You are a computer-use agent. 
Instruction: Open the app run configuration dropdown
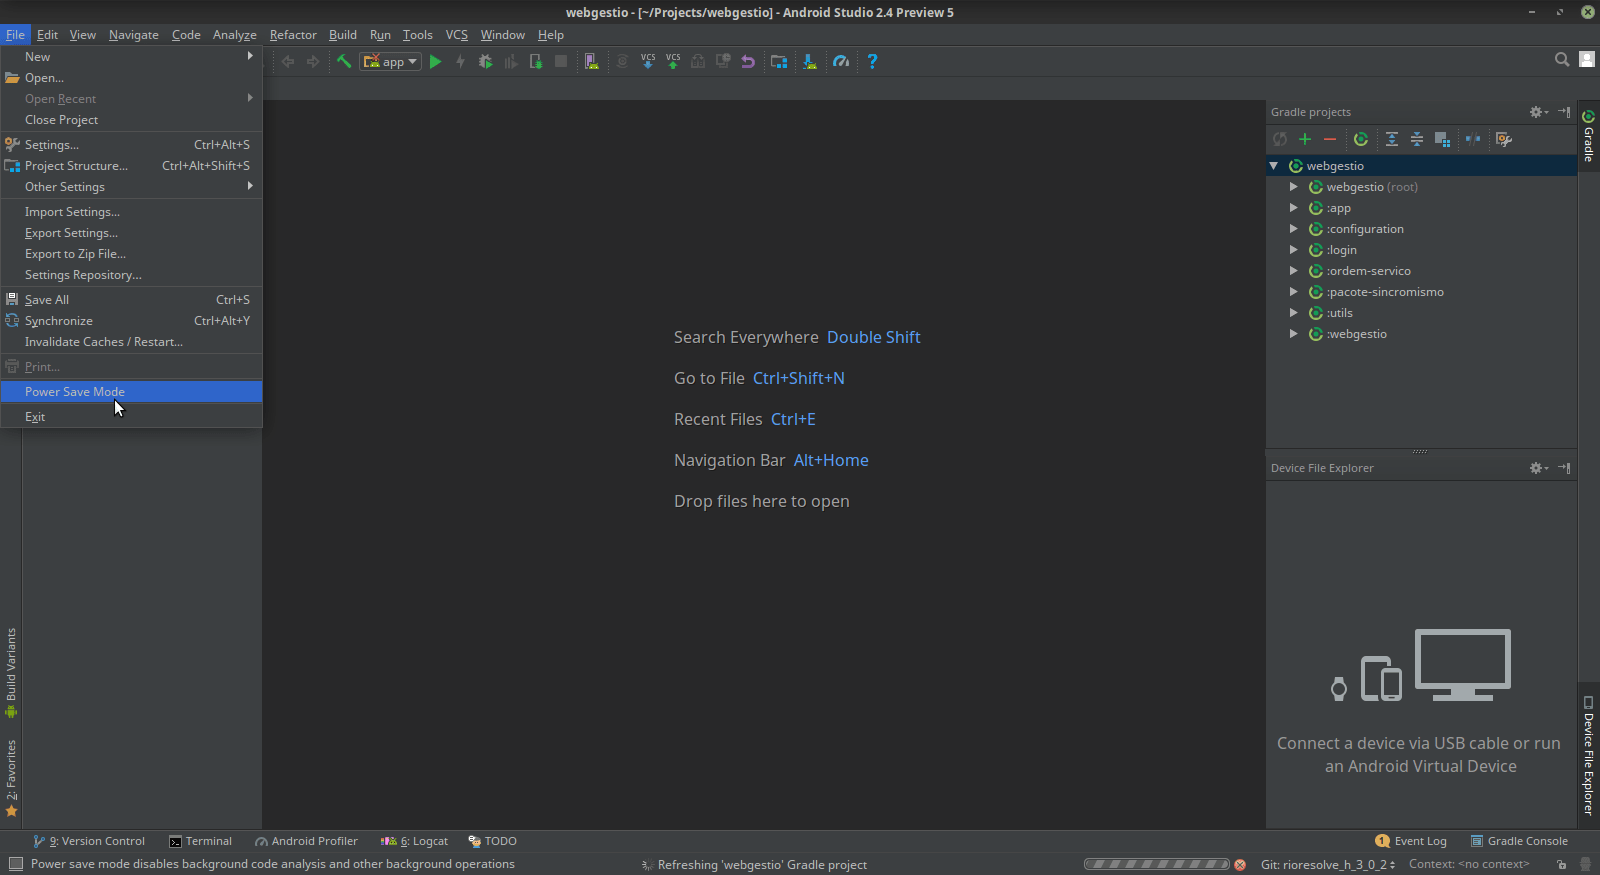[390, 61]
